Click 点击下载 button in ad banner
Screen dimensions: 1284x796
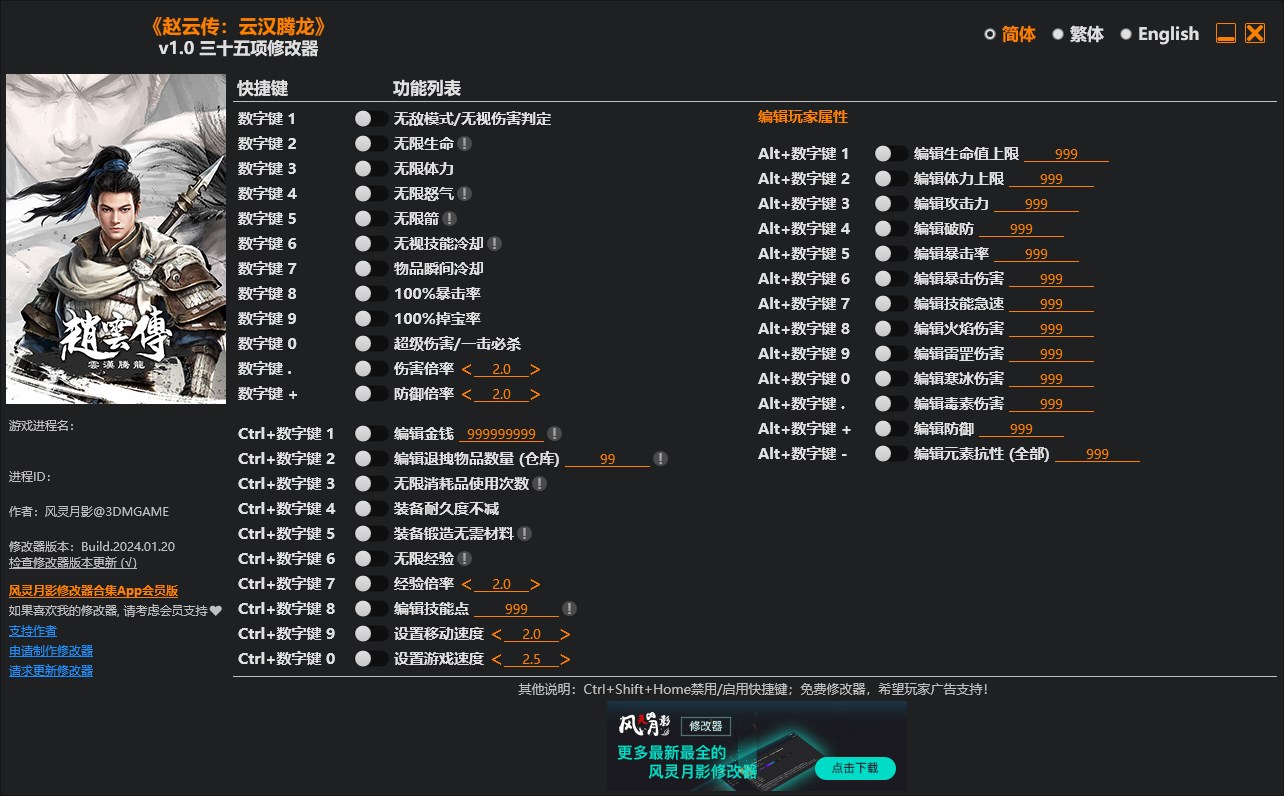point(855,768)
